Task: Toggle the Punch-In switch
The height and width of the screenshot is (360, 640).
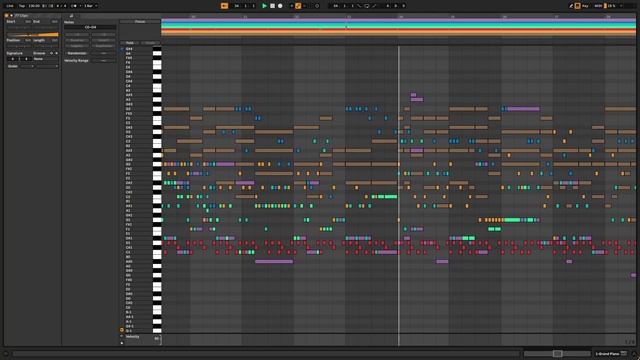Action: tap(359, 6)
